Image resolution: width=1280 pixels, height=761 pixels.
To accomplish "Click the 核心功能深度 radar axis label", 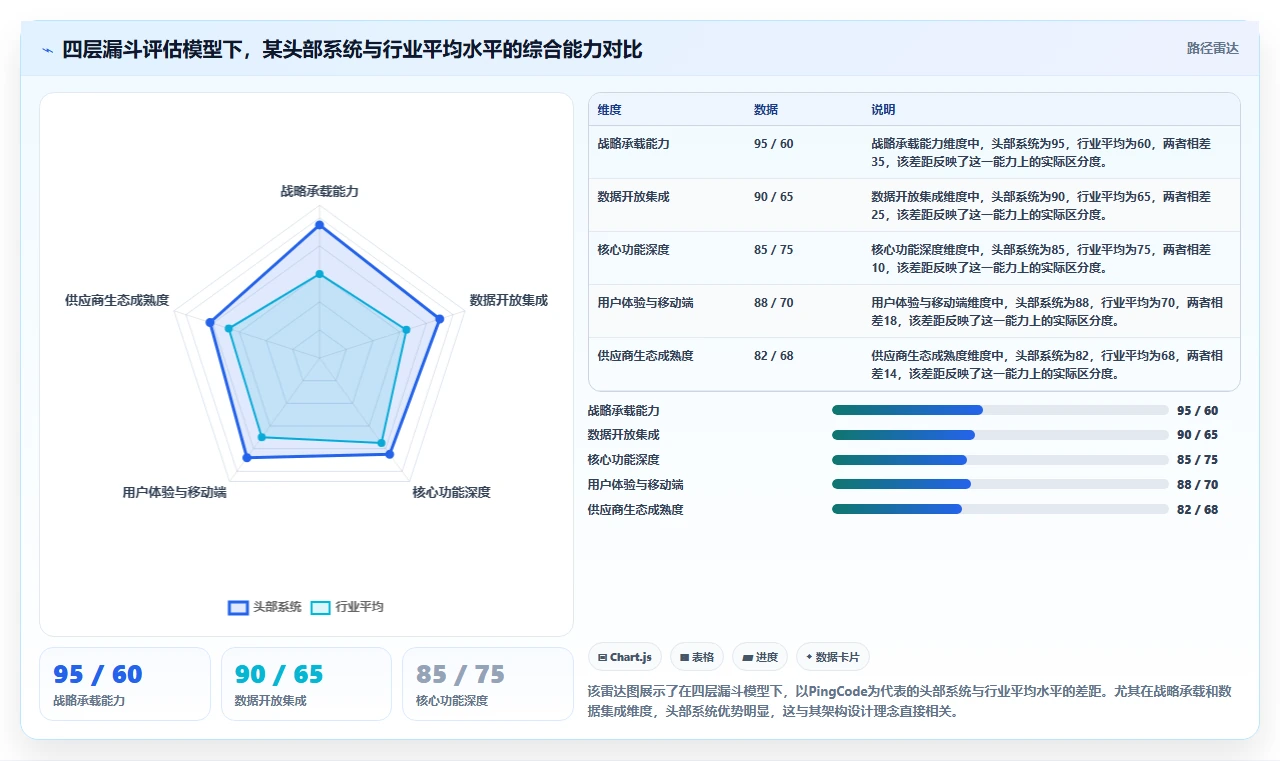I will tap(452, 492).
